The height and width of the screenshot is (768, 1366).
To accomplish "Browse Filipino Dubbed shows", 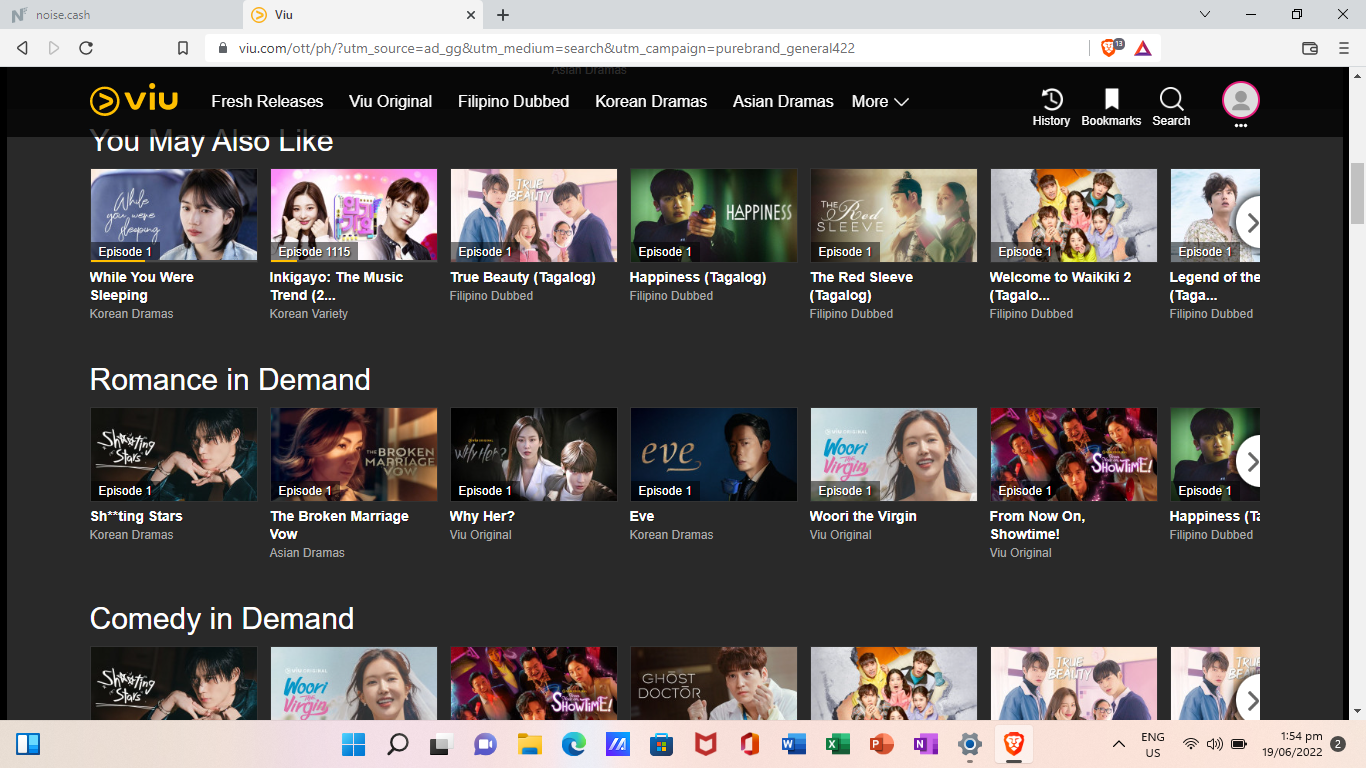I will pos(514,101).
